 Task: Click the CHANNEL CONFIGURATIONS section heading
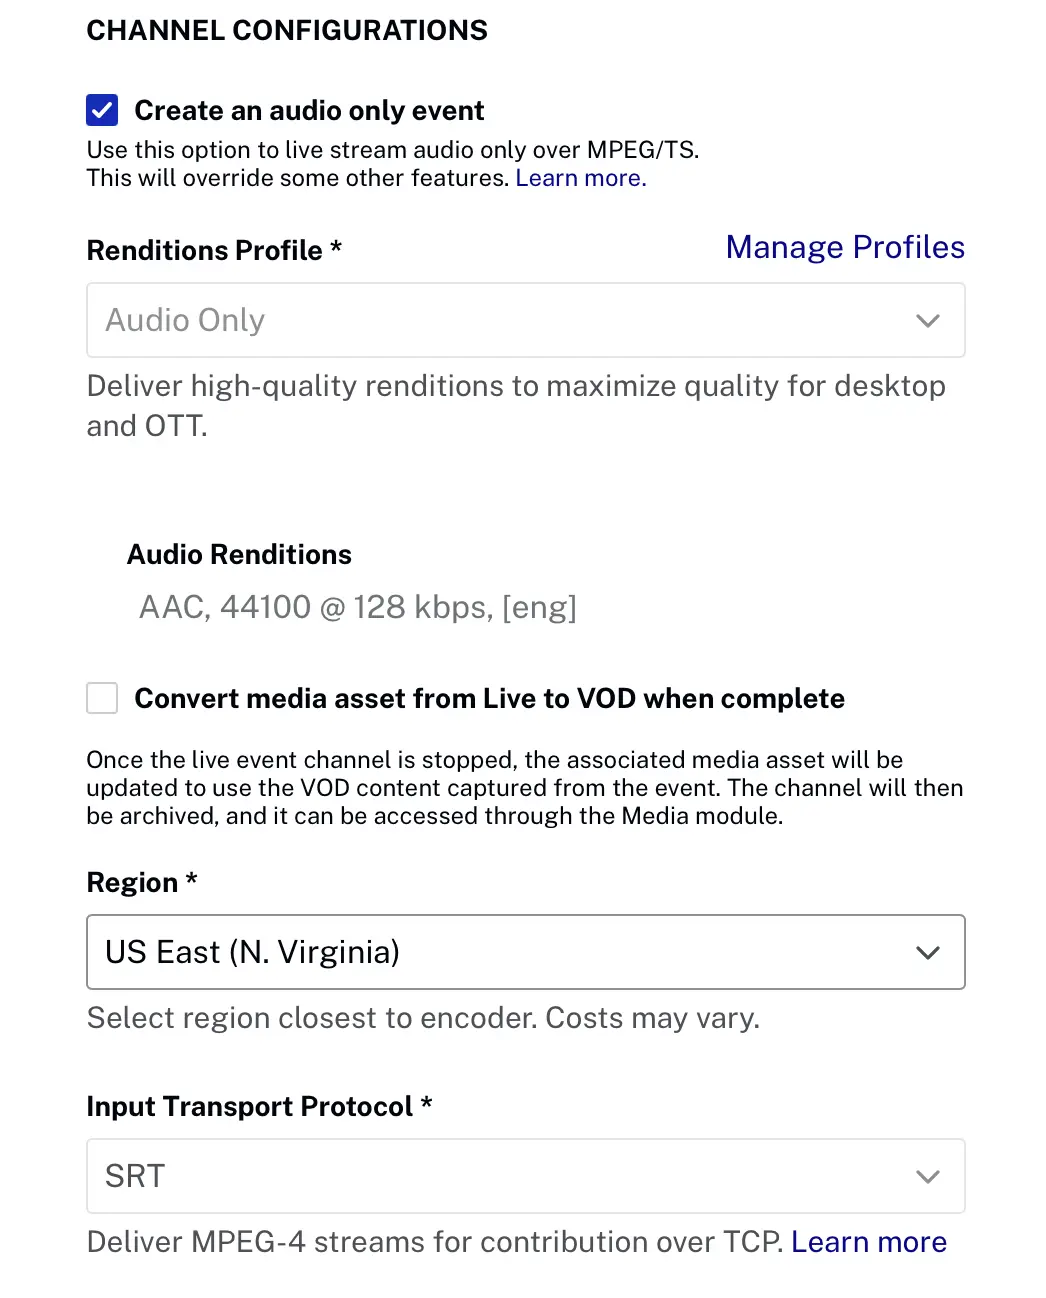287,30
